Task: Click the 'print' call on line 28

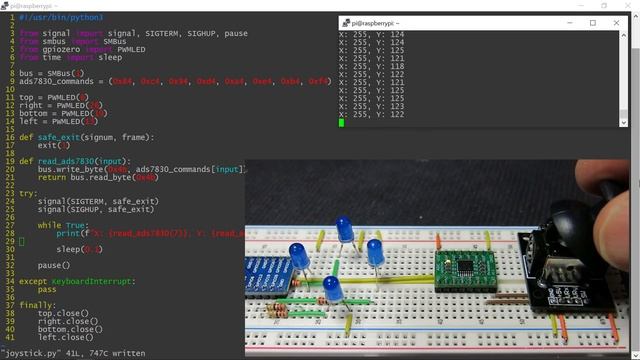Action: [68, 233]
